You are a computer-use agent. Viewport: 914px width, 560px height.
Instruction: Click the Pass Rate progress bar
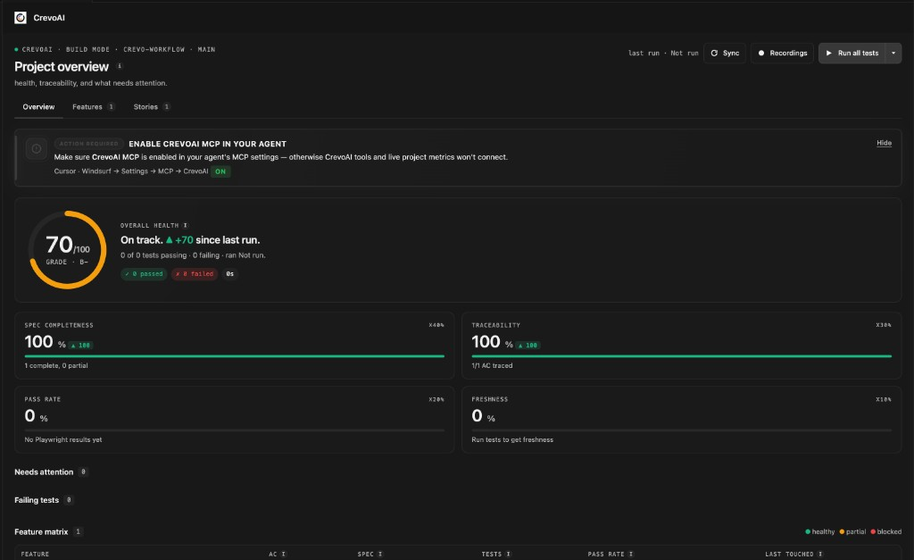pos(234,430)
